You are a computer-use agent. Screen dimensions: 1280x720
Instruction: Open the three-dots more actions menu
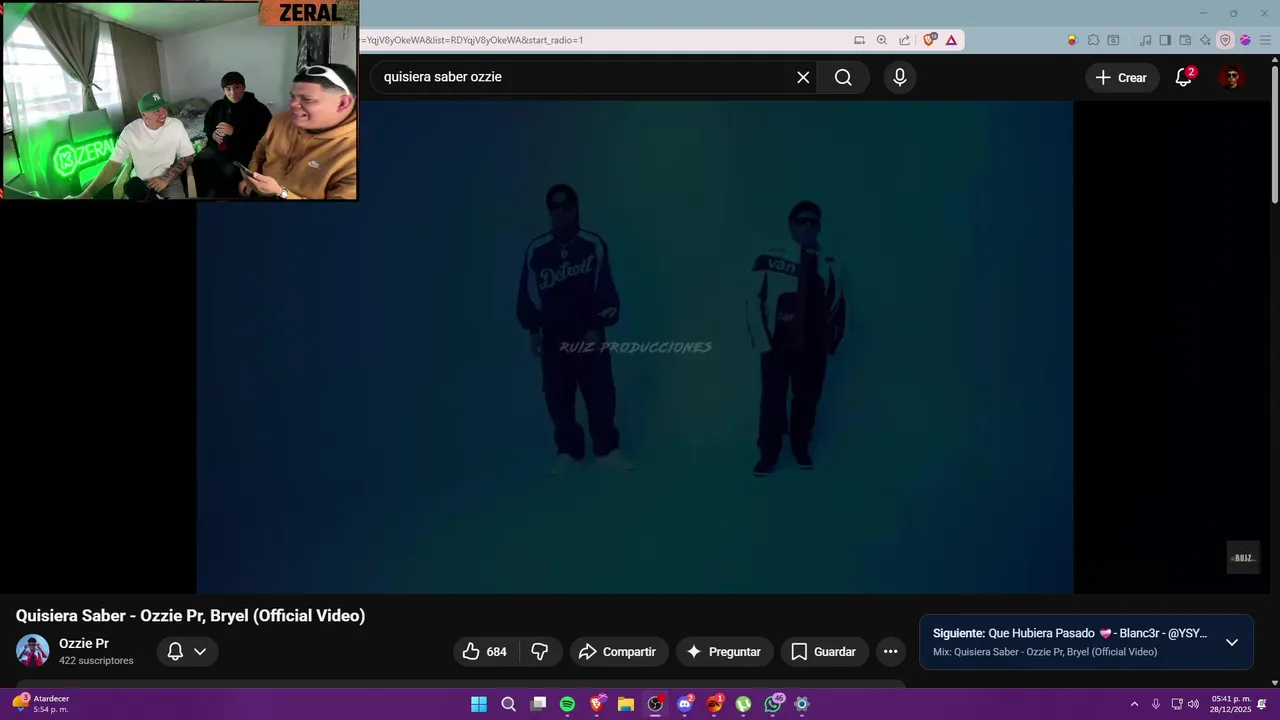click(890, 652)
